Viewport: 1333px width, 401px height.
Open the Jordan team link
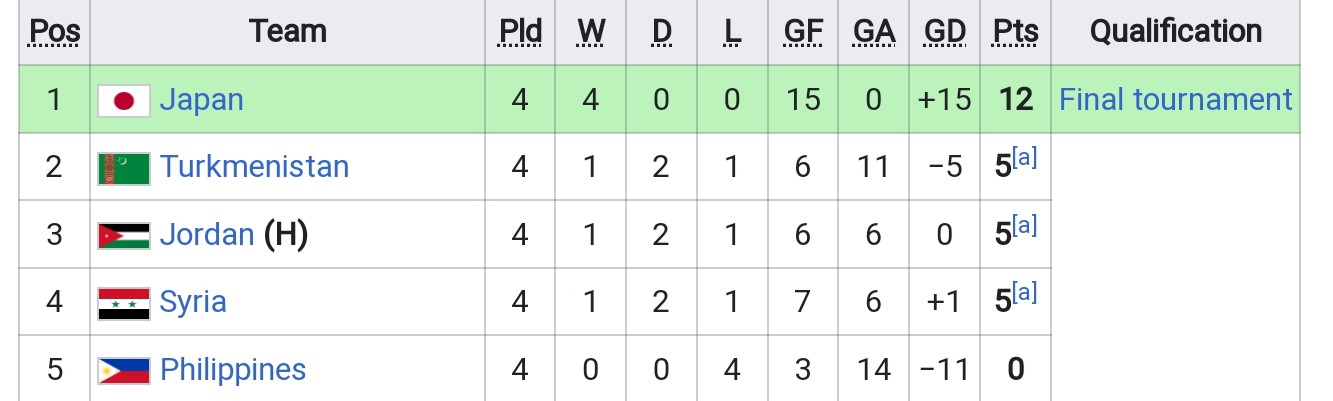207,234
